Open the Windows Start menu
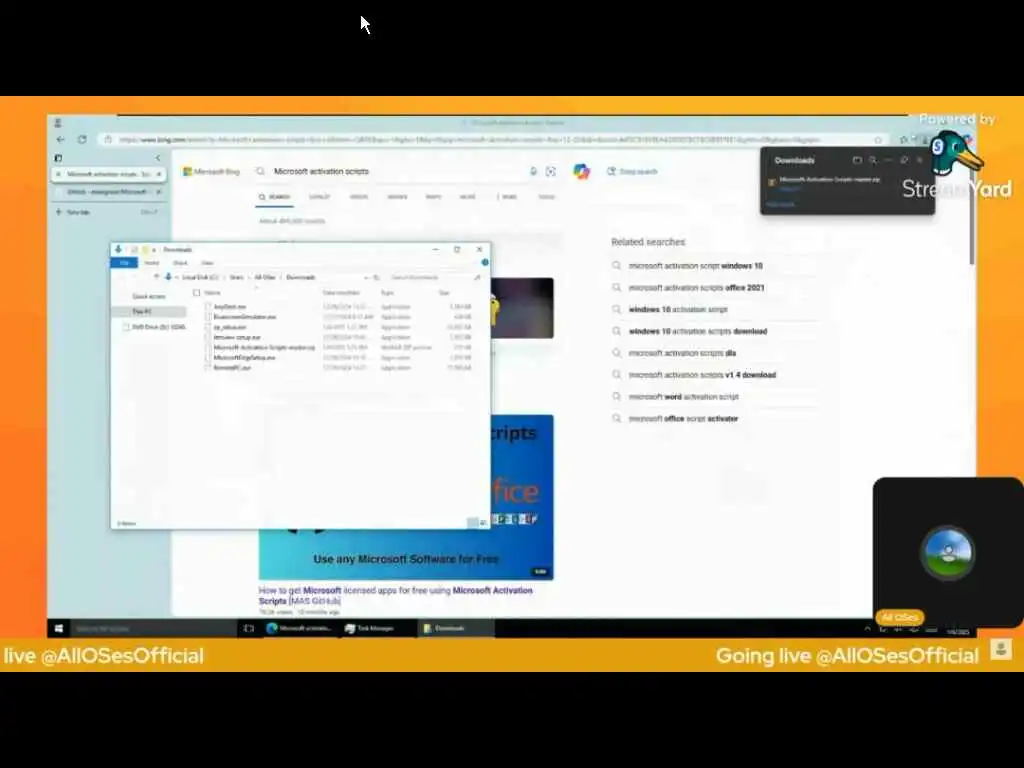 coord(59,628)
